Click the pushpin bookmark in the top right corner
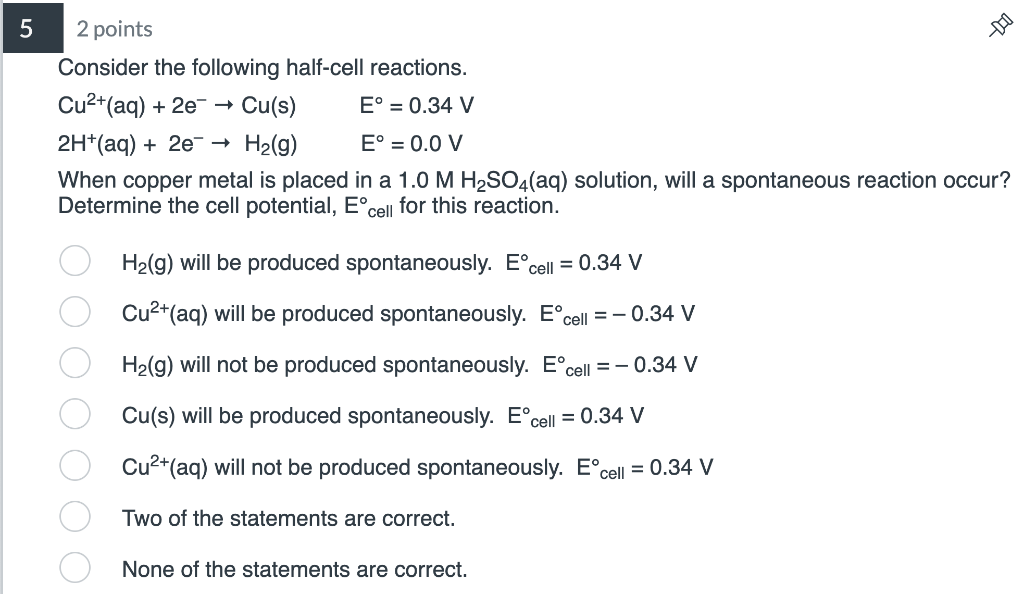The height and width of the screenshot is (594, 1024). (999, 27)
